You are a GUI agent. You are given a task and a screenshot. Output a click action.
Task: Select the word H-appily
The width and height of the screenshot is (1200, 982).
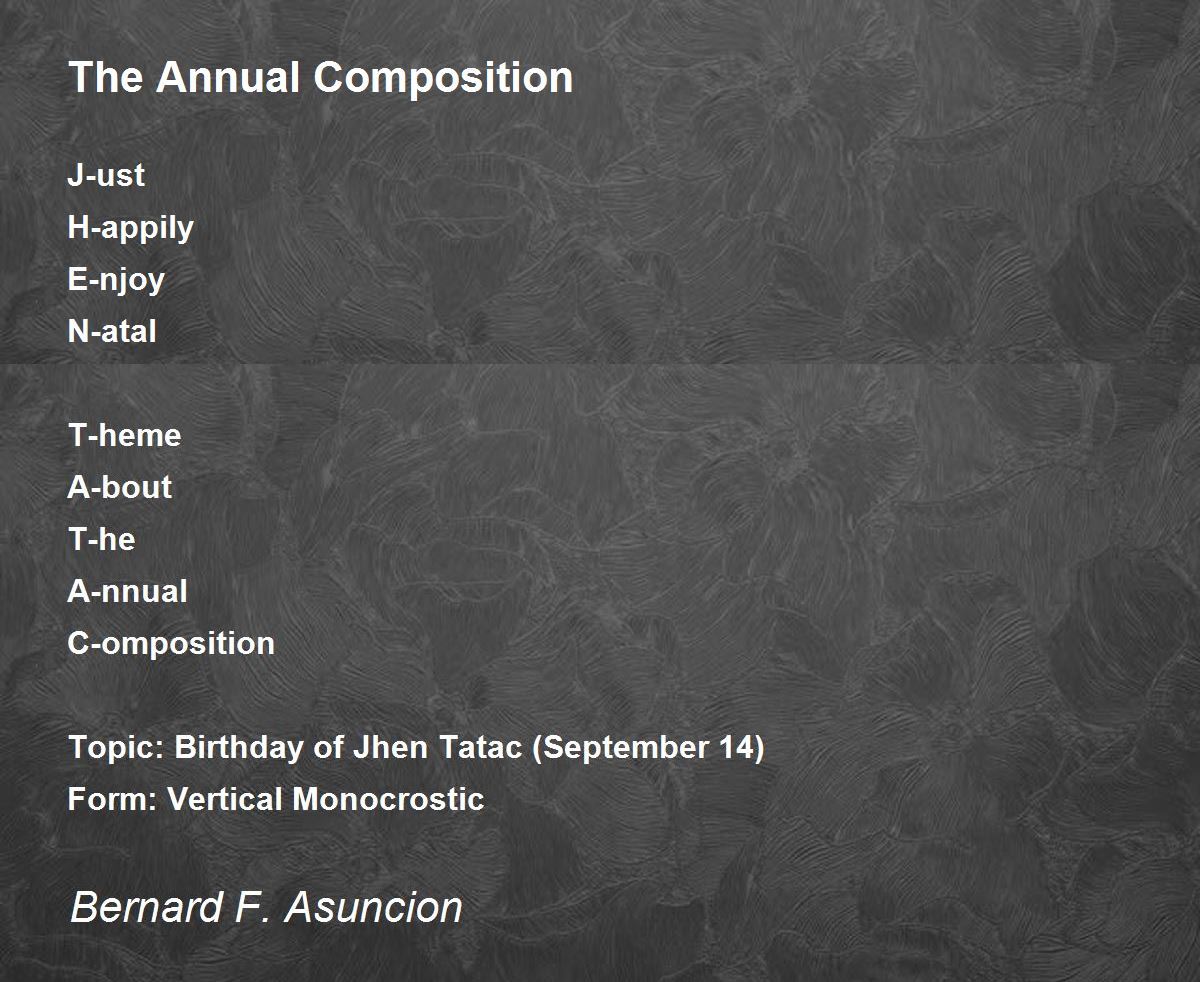131,228
